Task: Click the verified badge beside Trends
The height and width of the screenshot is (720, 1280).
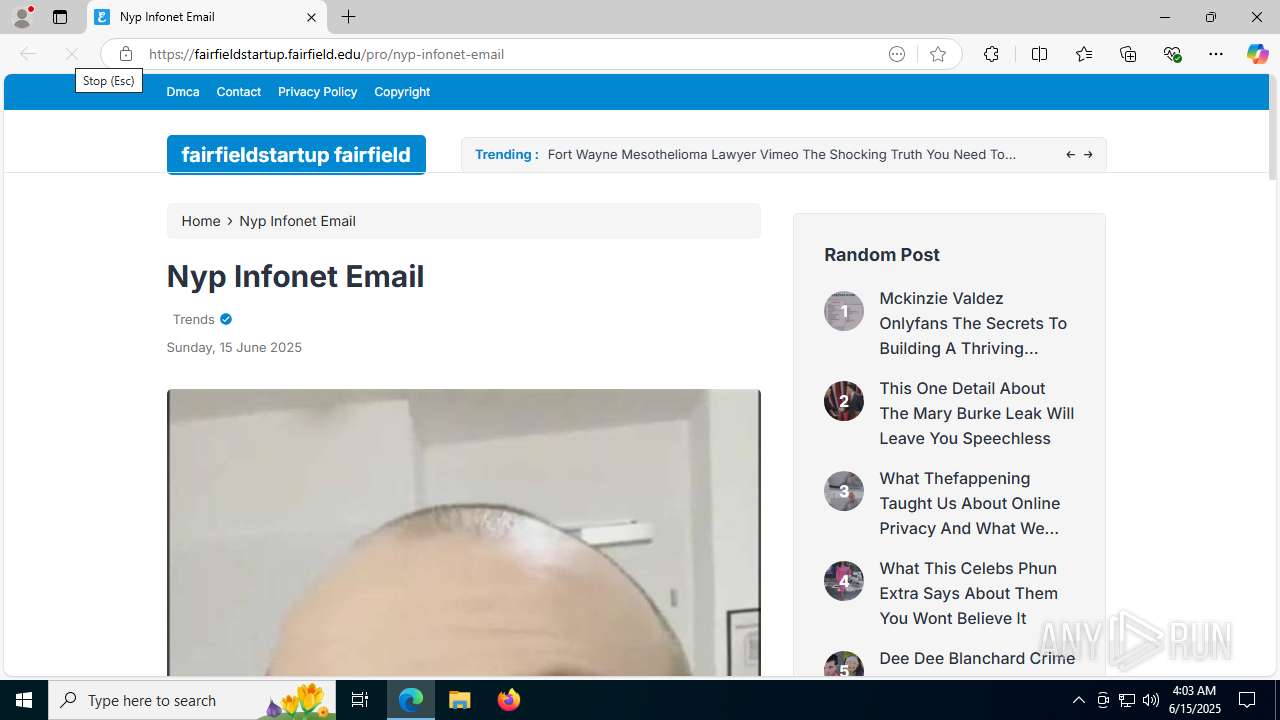Action: 226,319
